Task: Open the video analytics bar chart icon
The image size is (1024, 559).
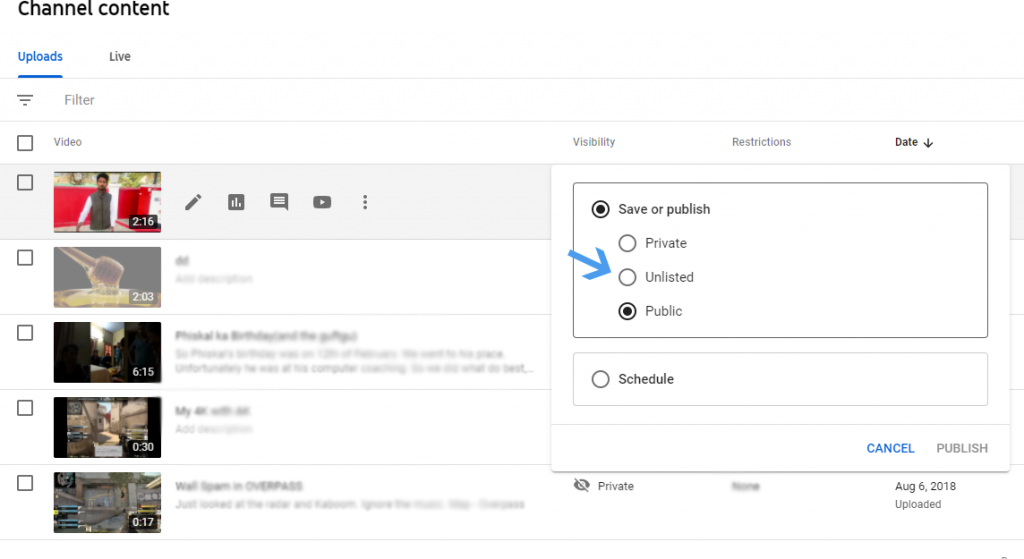Action: tap(236, 202)
